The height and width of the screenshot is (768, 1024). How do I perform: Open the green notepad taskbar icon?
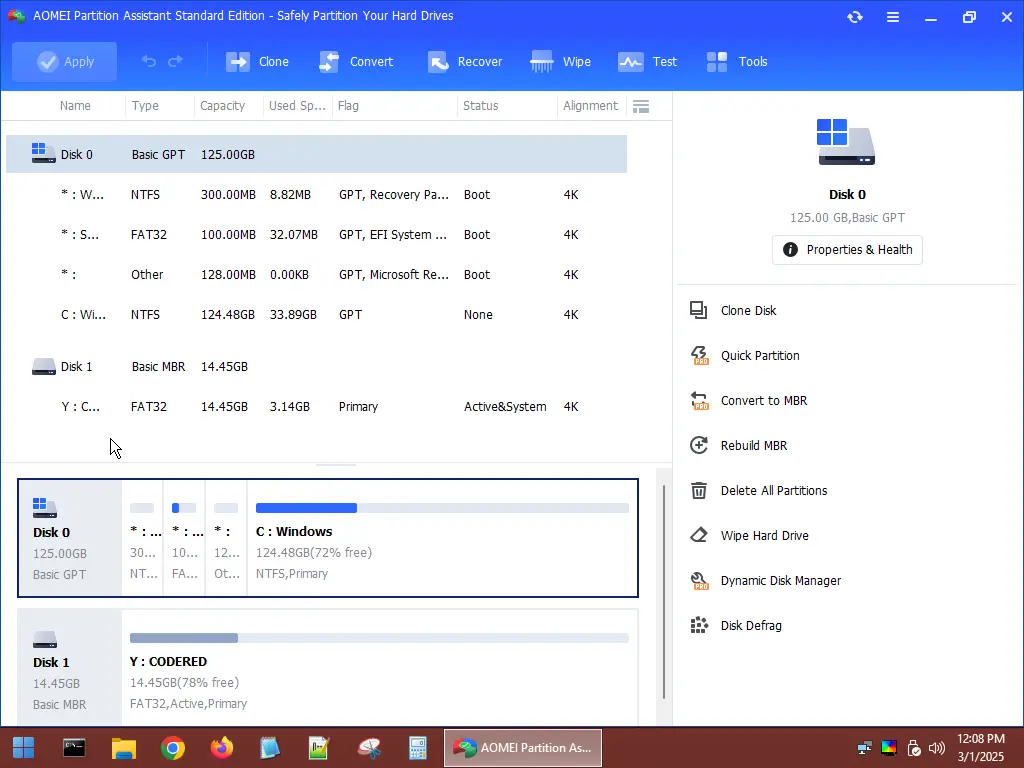tap(319, 748)
